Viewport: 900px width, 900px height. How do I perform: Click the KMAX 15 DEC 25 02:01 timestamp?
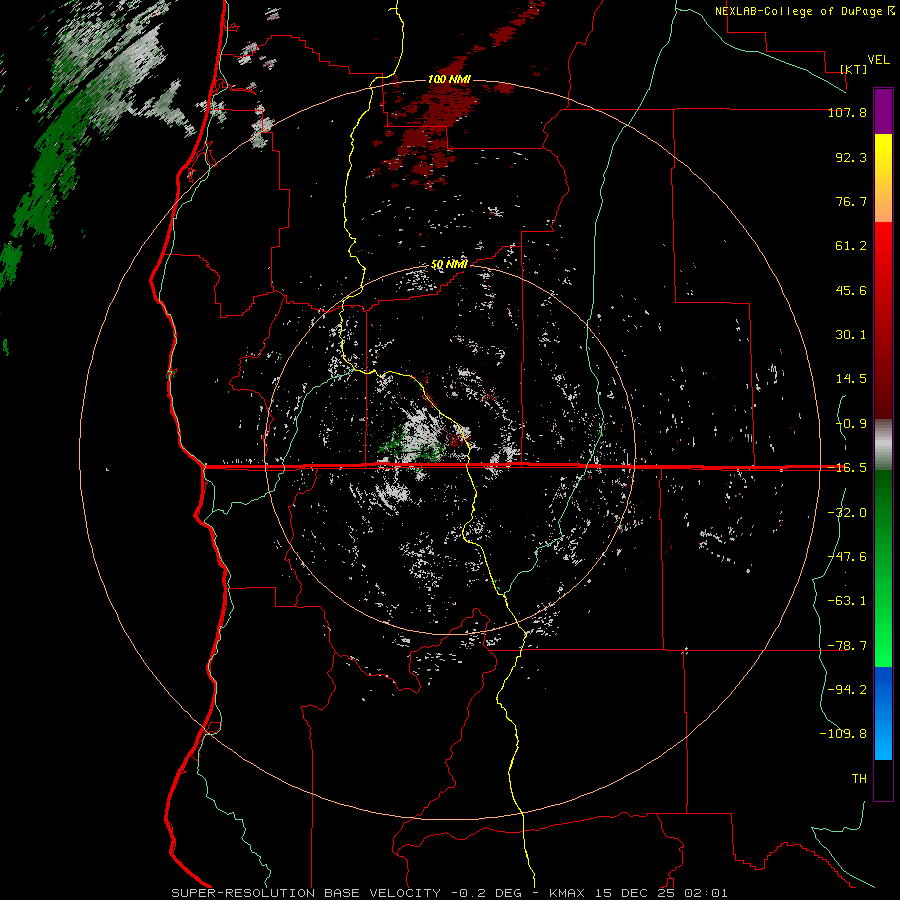[638, 893]
